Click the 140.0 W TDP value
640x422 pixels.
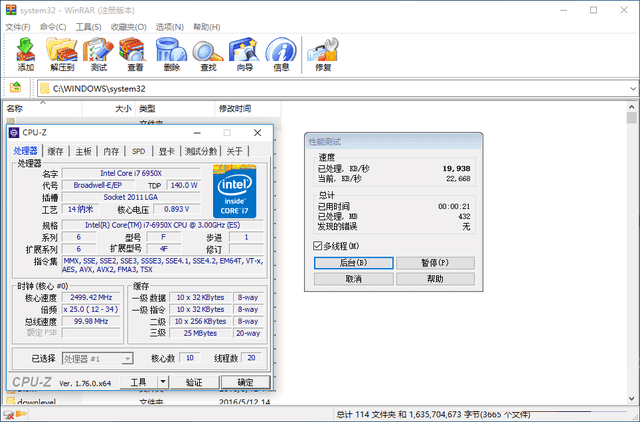point(184,185)
